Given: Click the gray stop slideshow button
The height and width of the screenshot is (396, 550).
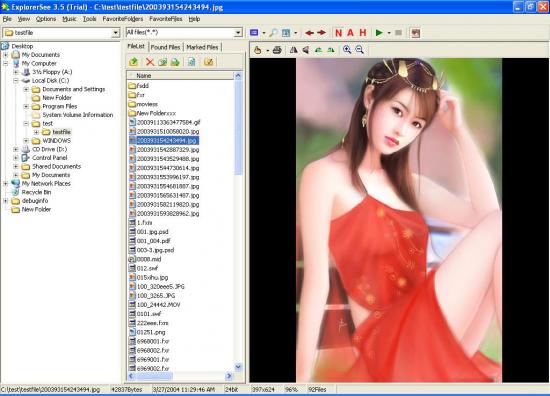Looking at the screenshot, I should click(x=398, y=33).
